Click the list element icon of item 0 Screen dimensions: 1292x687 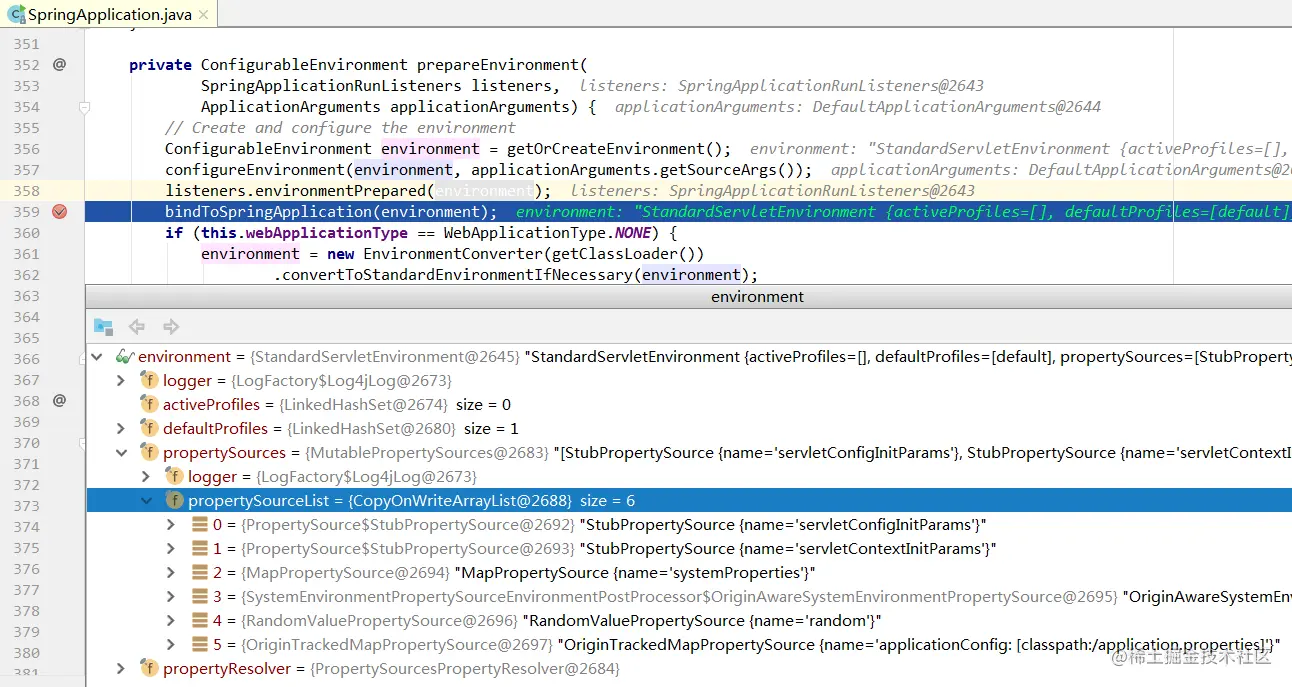(200, 524)
